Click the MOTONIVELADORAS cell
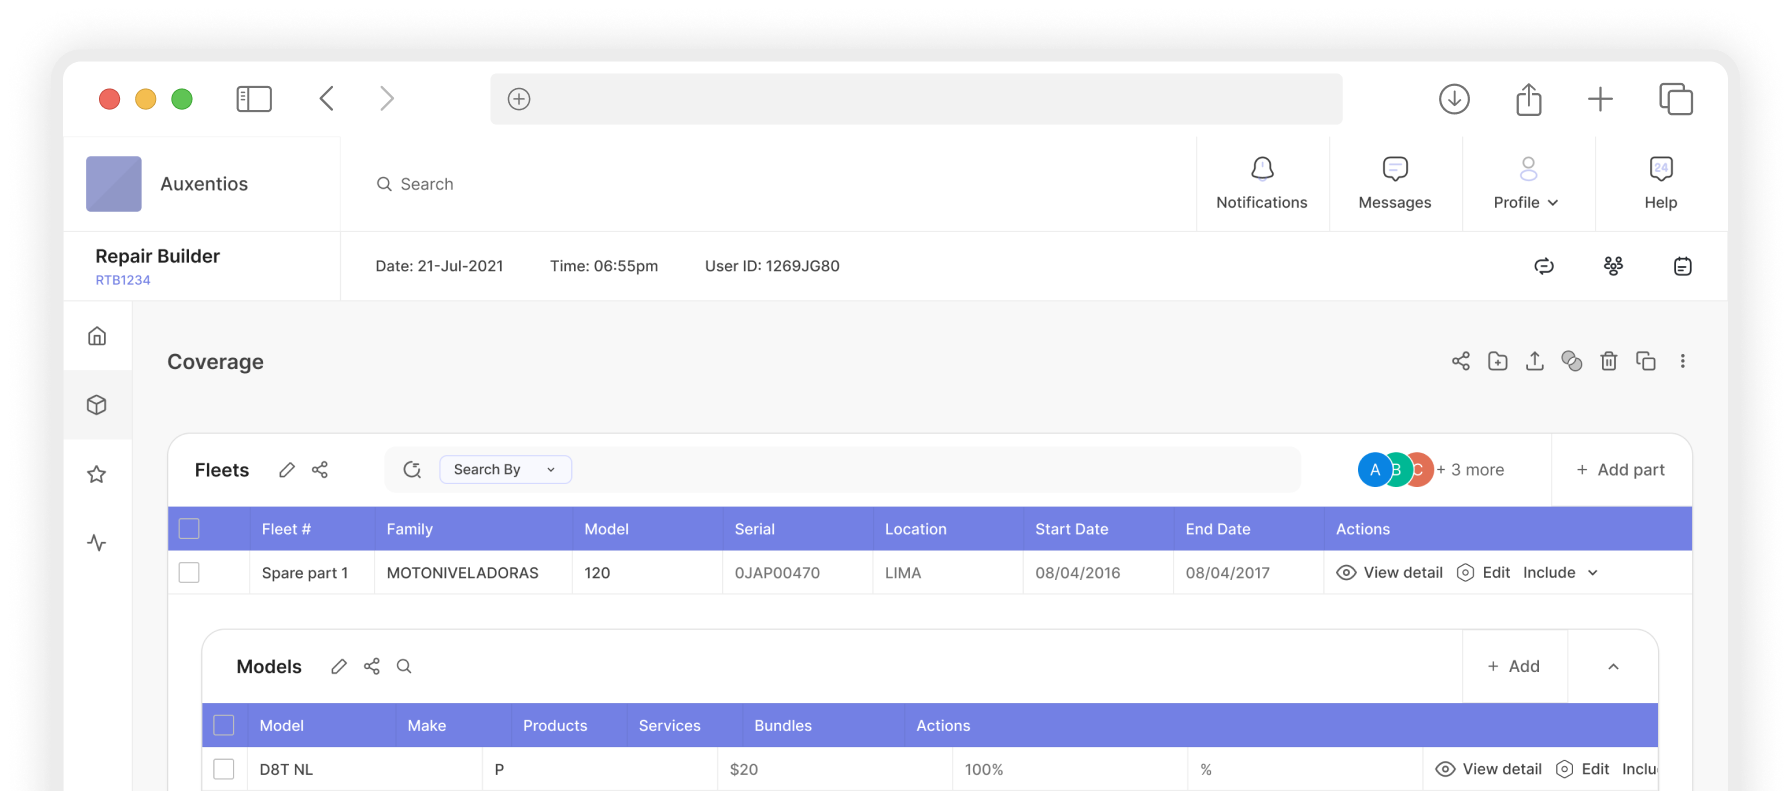The image size is (1791, 791). coord(463,573)
